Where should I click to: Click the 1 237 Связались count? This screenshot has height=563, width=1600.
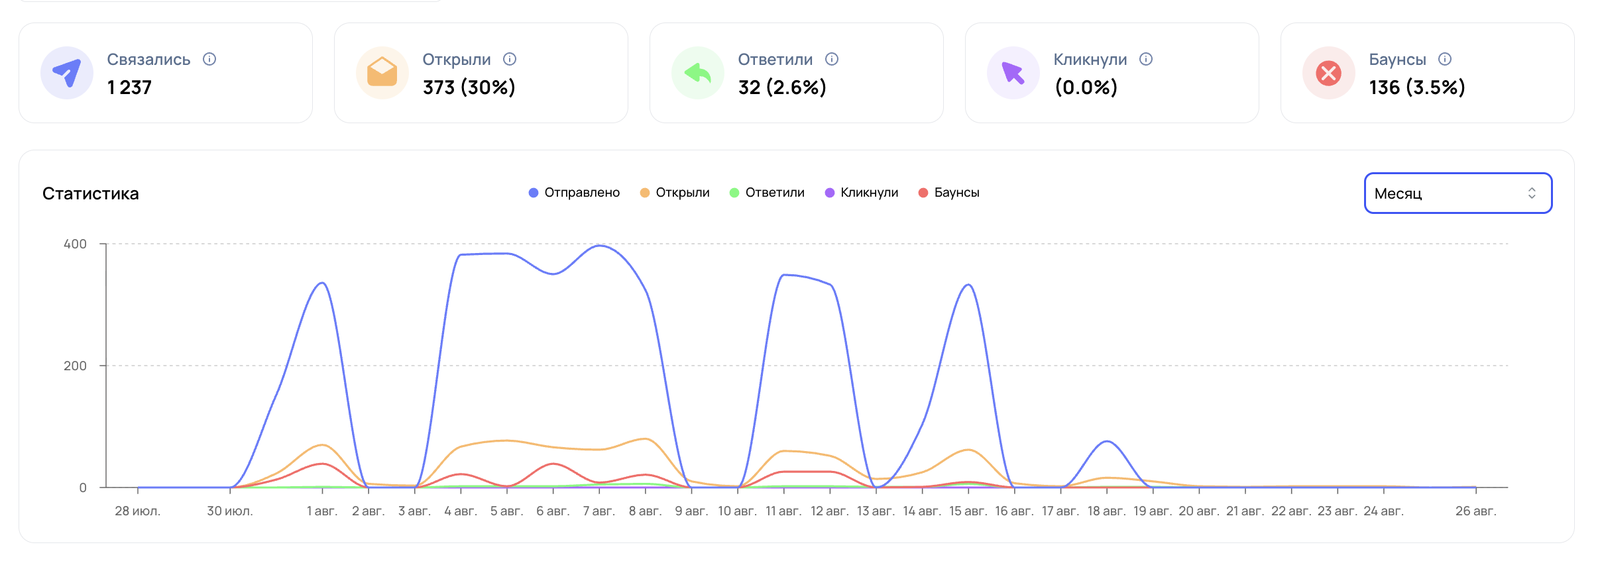[x=129, y=88]
